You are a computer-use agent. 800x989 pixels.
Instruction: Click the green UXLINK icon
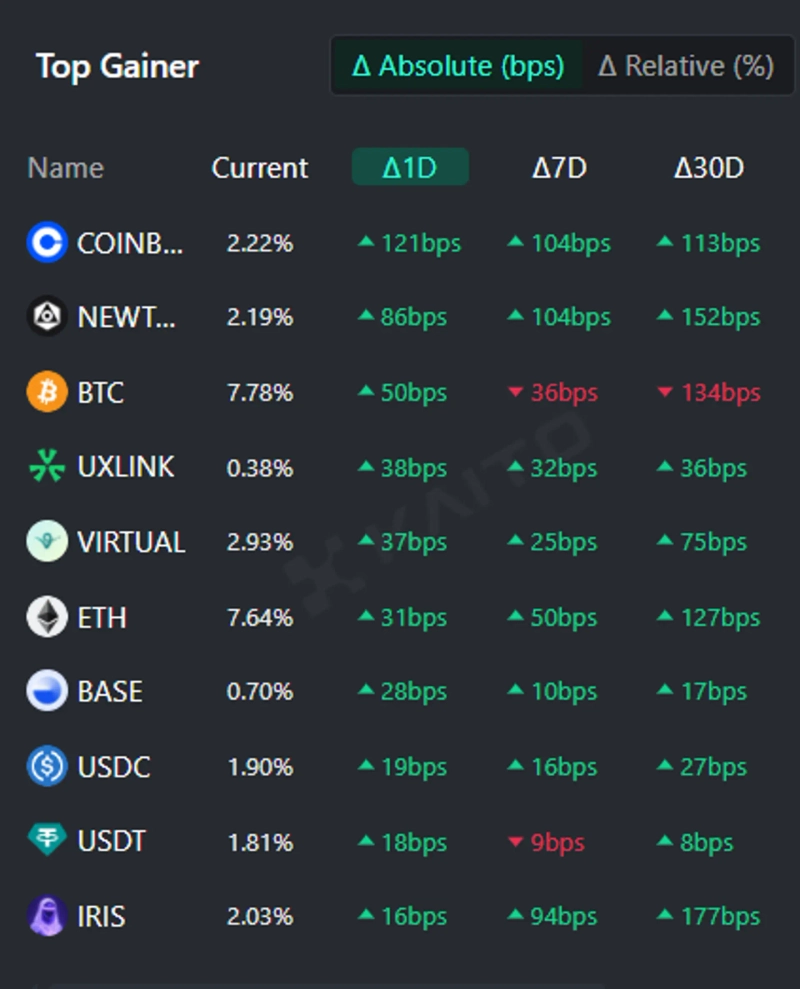point(47,467)
